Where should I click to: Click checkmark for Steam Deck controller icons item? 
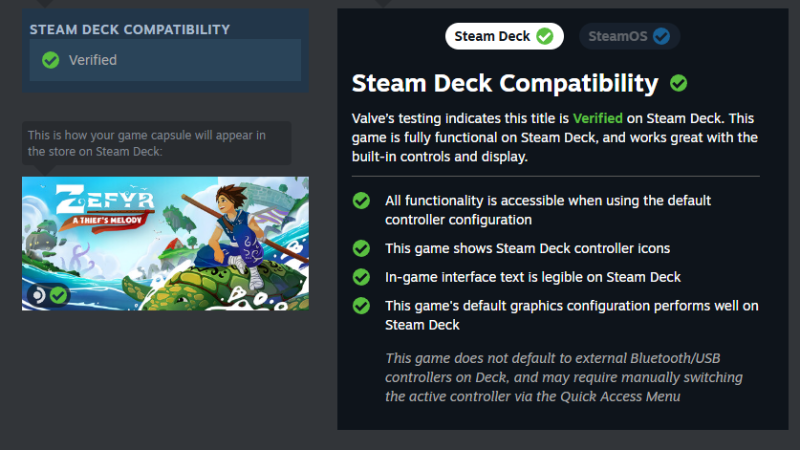[x=361, y=247]
